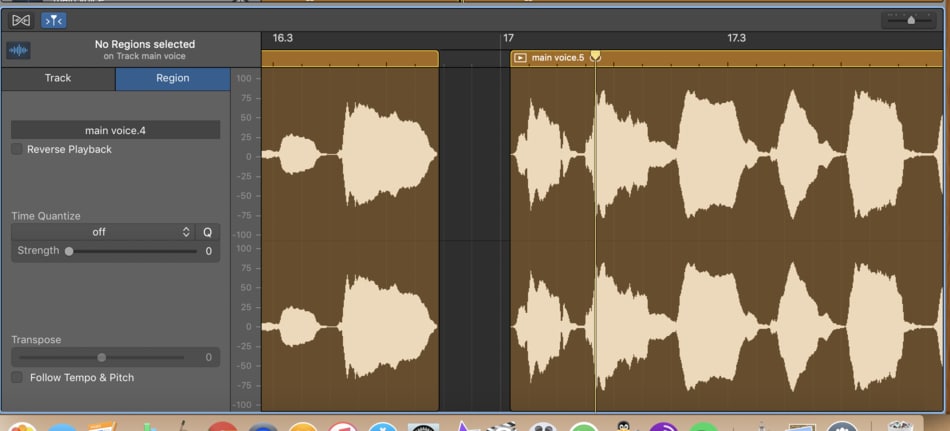Click the horizontal zoom slider knob

[911, 21]
